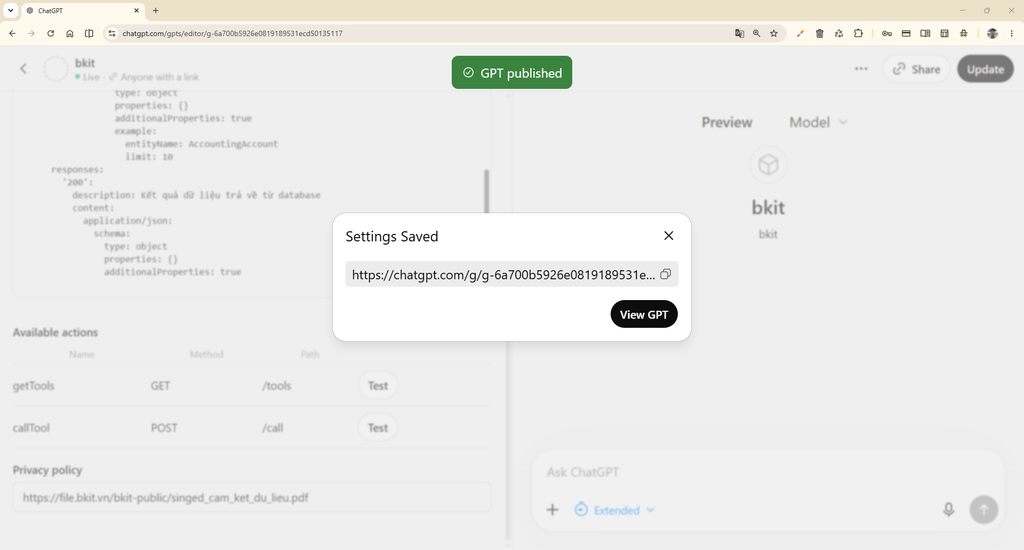Open the split-view icon beside the home button
The height and width of the screenshot is (550, 1024).
[89, 33]
